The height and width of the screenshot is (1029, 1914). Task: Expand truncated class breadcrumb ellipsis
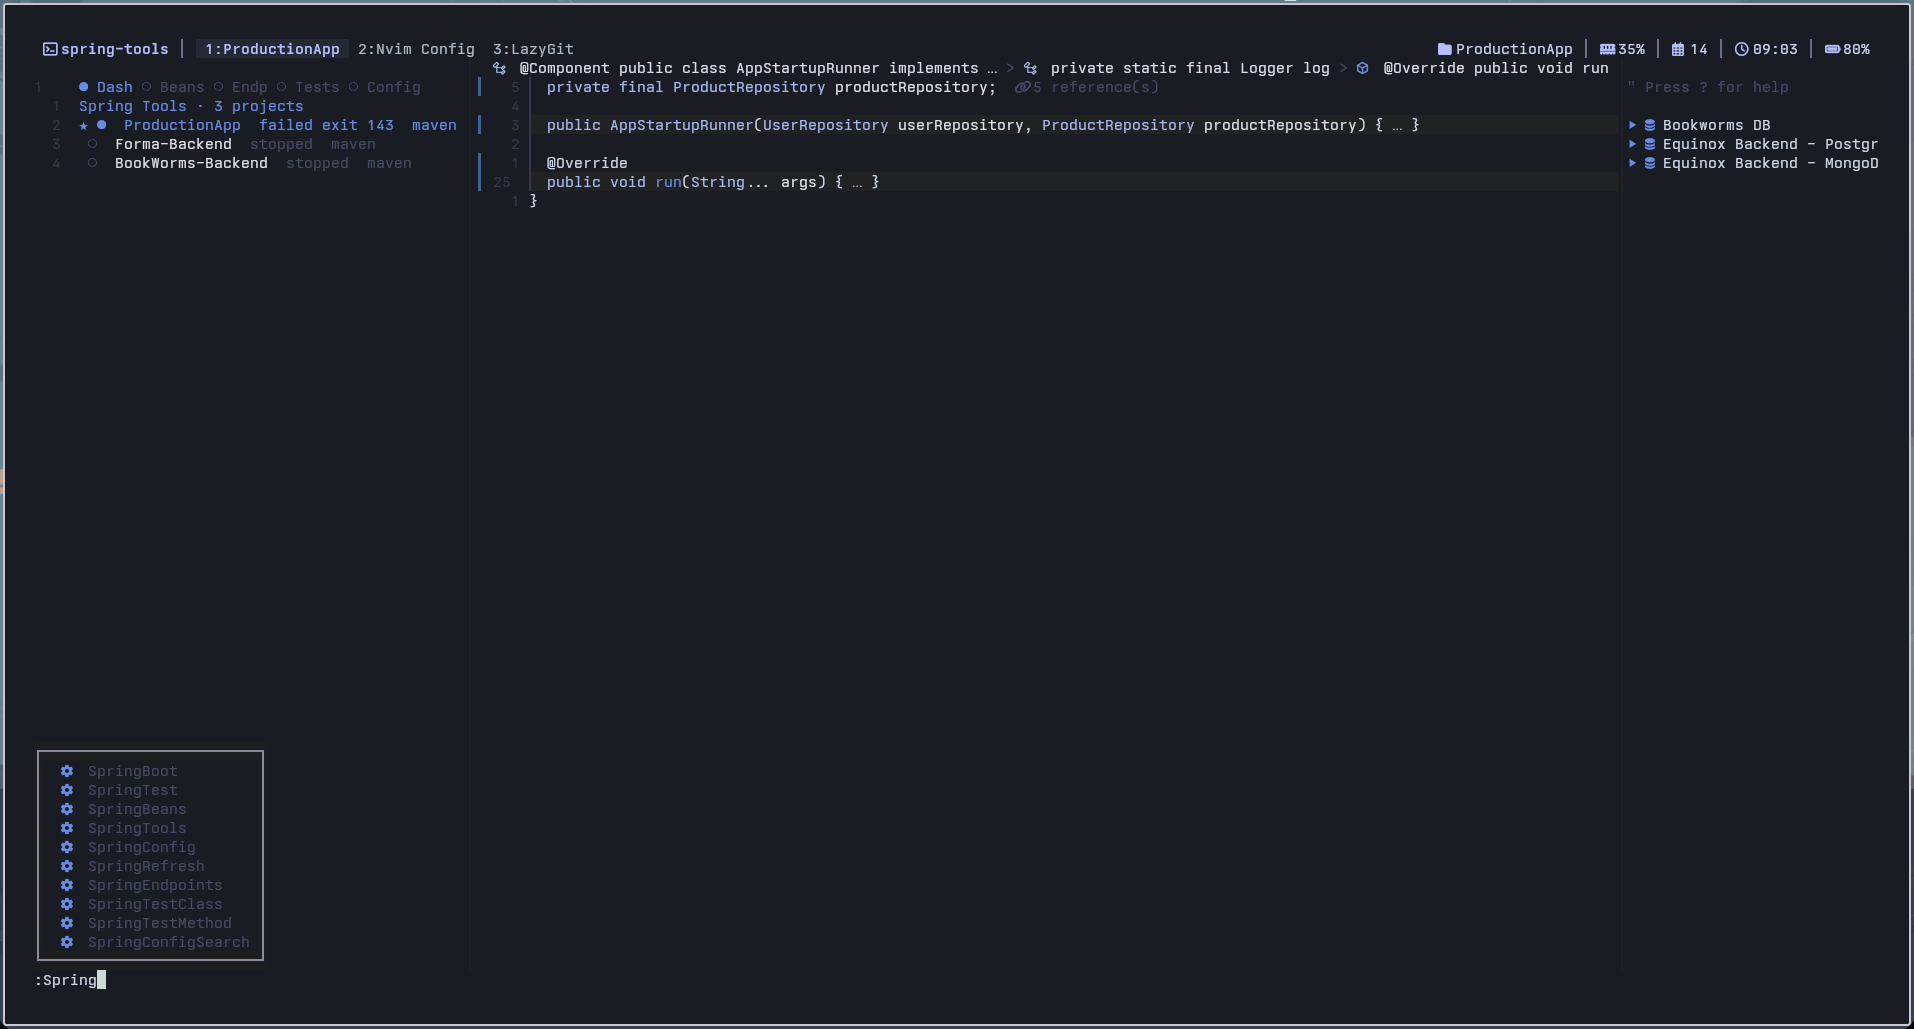(x=992, y=68)
